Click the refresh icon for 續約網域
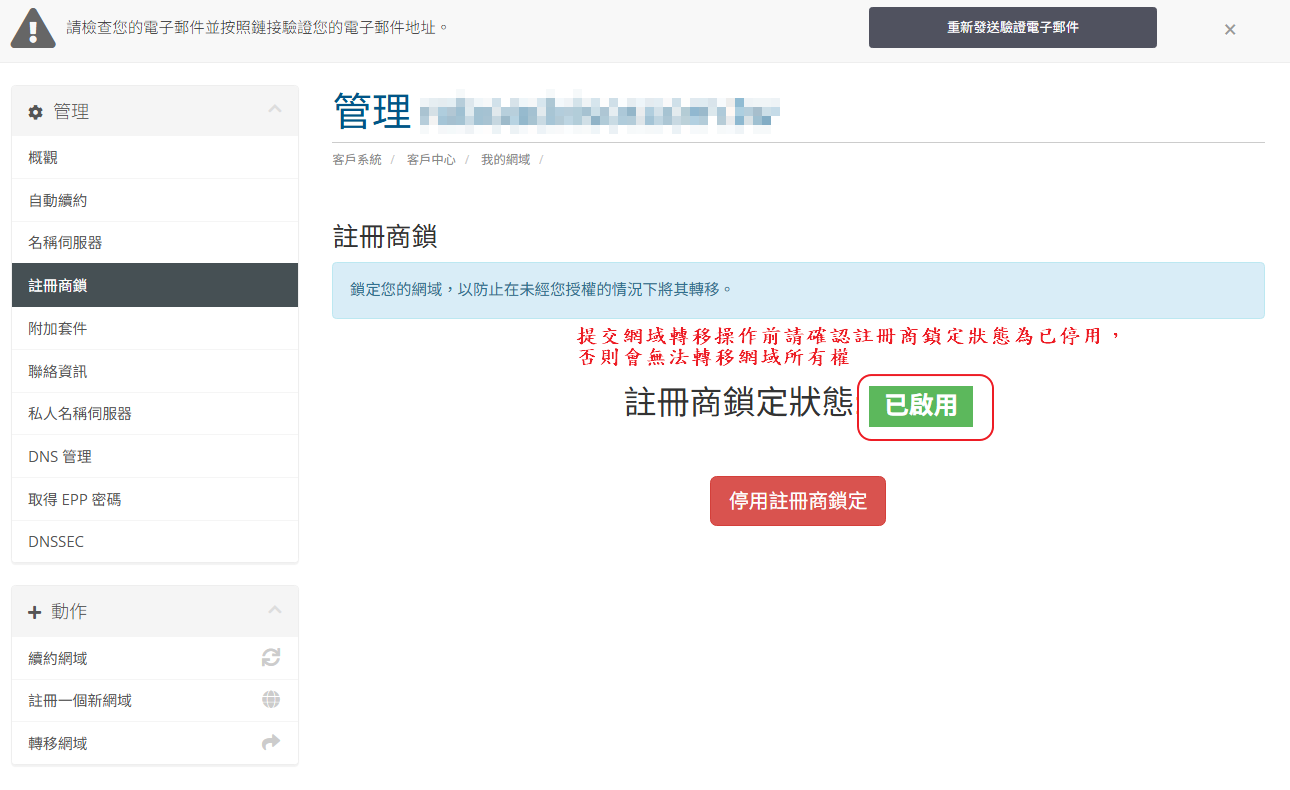This screenshot has height=790, width=1290. tap(271, 658)
